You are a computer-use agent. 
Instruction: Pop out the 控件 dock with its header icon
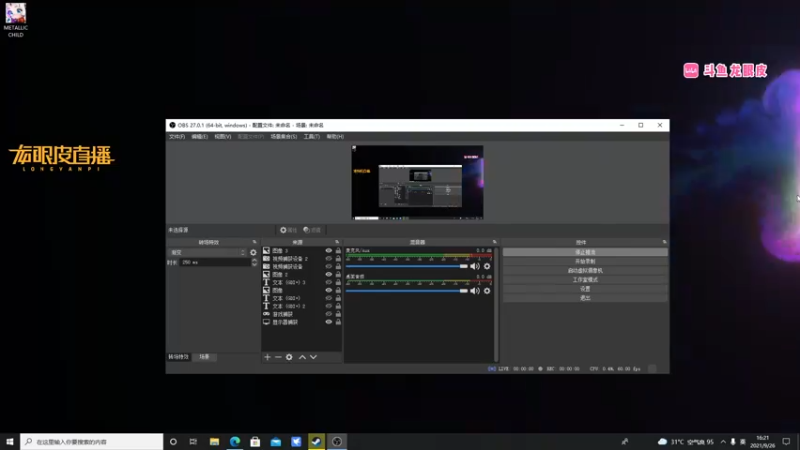664,242
